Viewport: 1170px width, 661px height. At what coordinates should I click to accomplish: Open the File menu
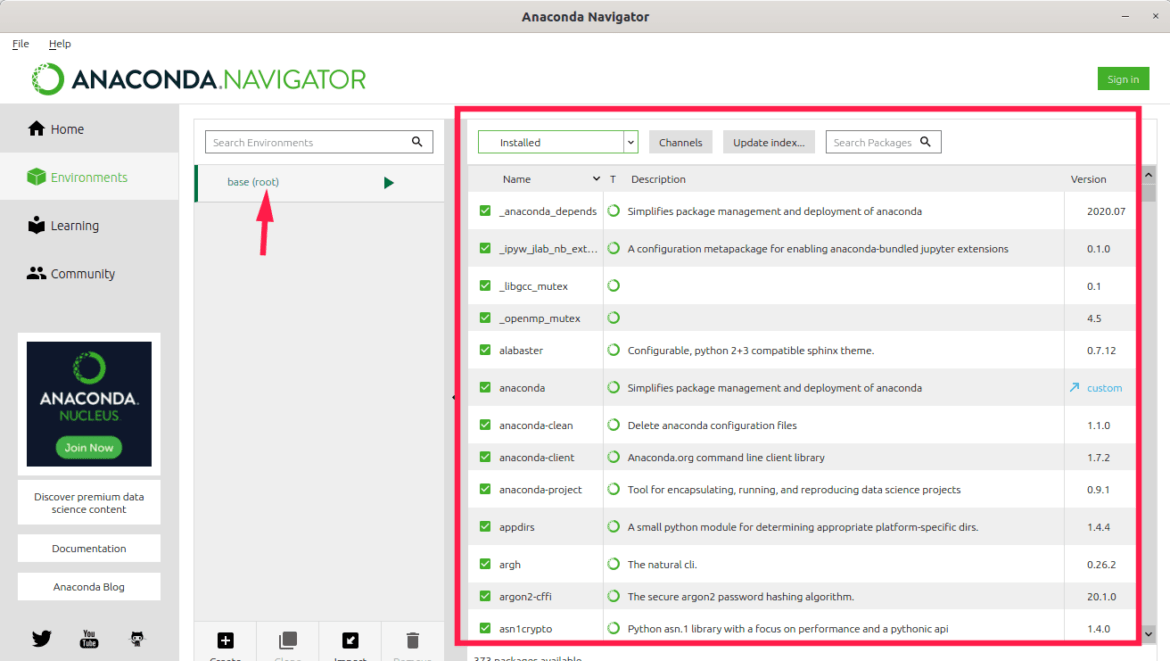(20, 43)
